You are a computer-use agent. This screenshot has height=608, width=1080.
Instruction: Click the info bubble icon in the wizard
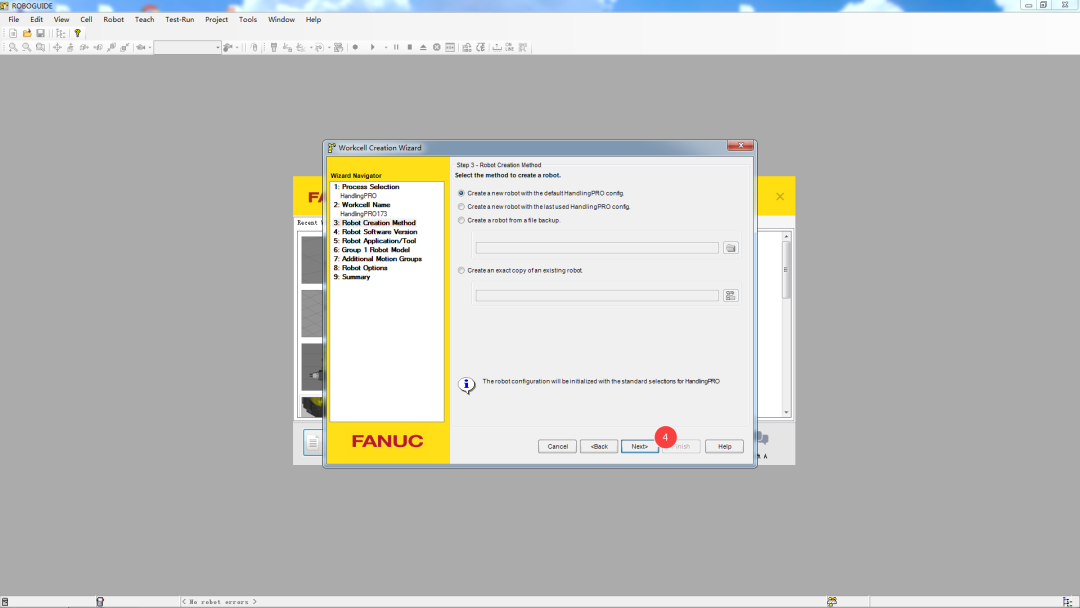click(x=466, y=385)
